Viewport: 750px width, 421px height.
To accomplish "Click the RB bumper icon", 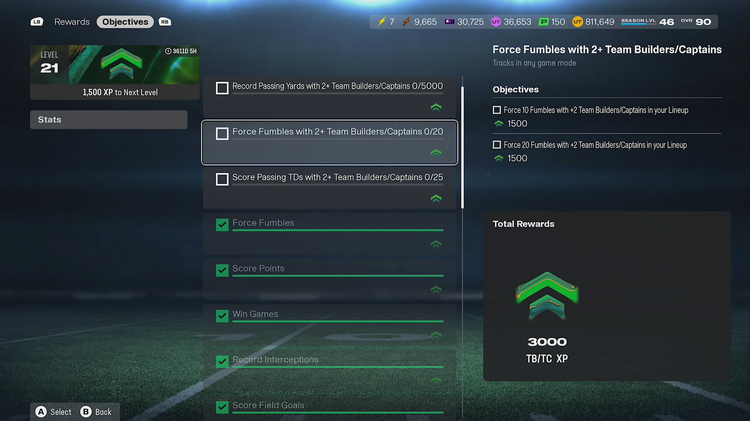I will point(165,22).
